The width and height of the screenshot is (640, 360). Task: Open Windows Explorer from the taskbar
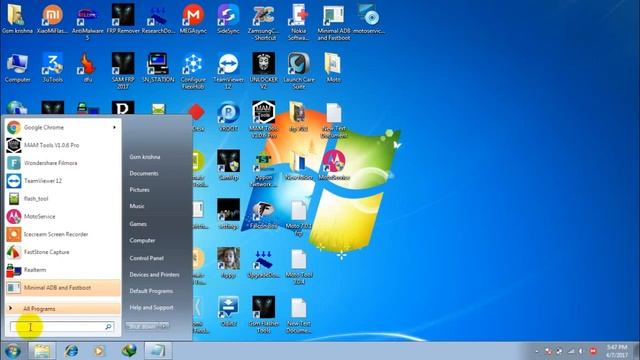pyautogui.click(x=42, y=351)
